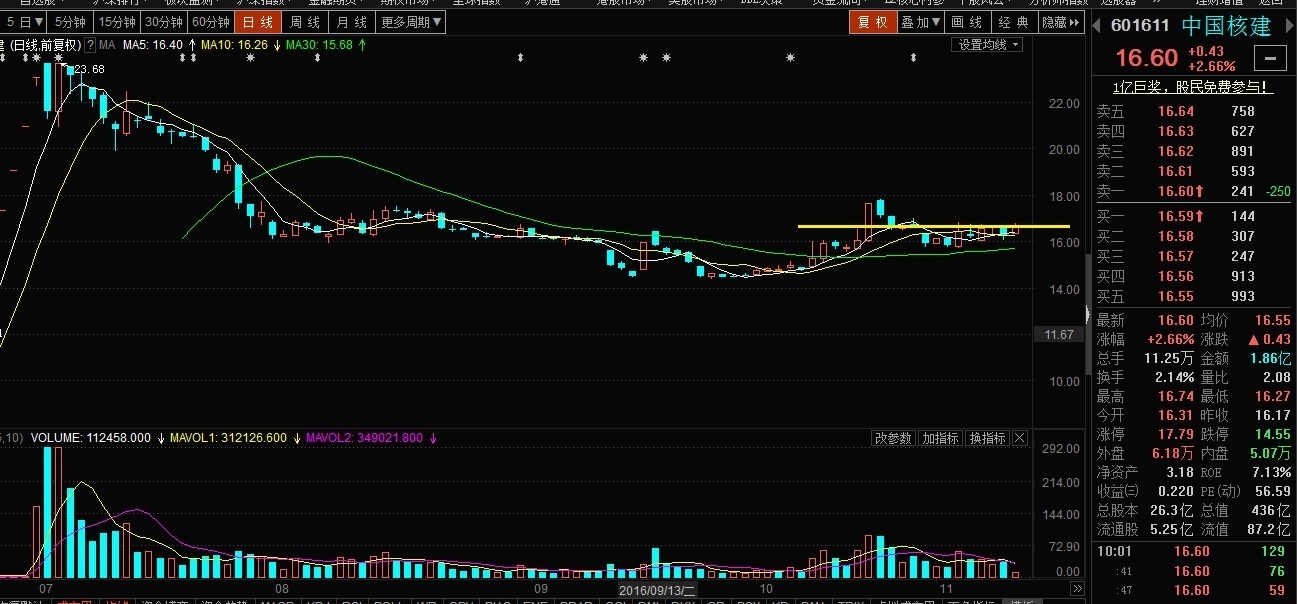The height and width of the screenshot is (604, 1297).
Task: Click the PE(动) 56.59 value
Action: (x=1273, y=491)
